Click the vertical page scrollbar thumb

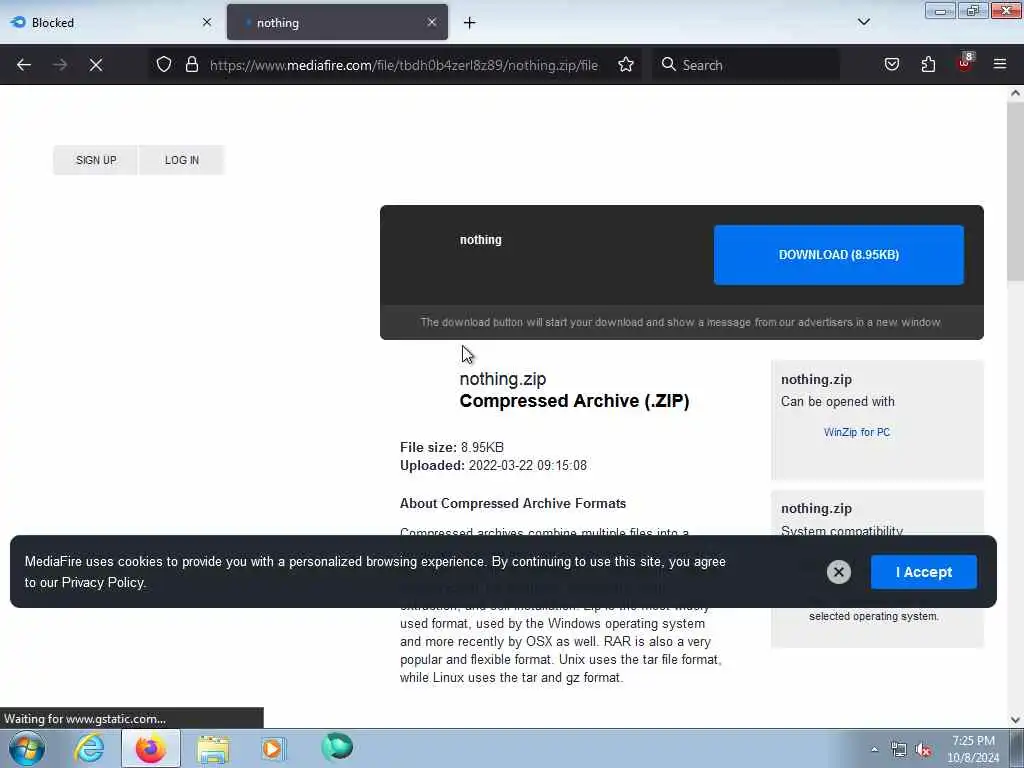tap(1015, 191)
